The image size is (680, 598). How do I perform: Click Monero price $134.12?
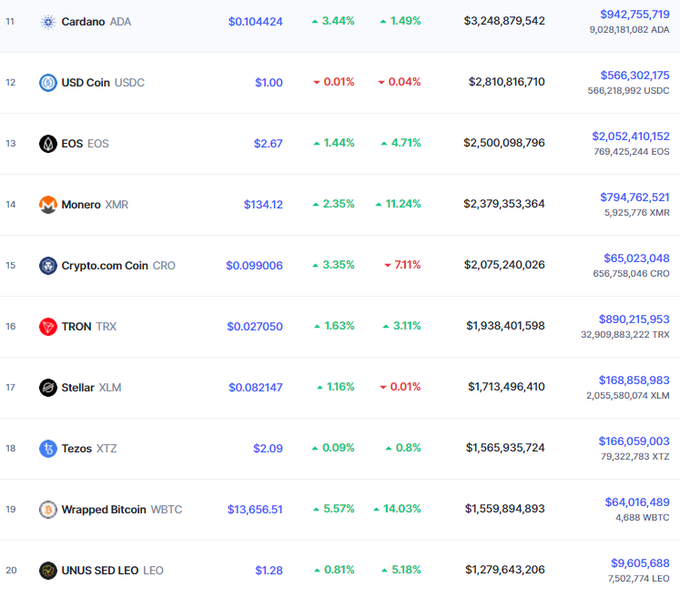coord(263,205)
